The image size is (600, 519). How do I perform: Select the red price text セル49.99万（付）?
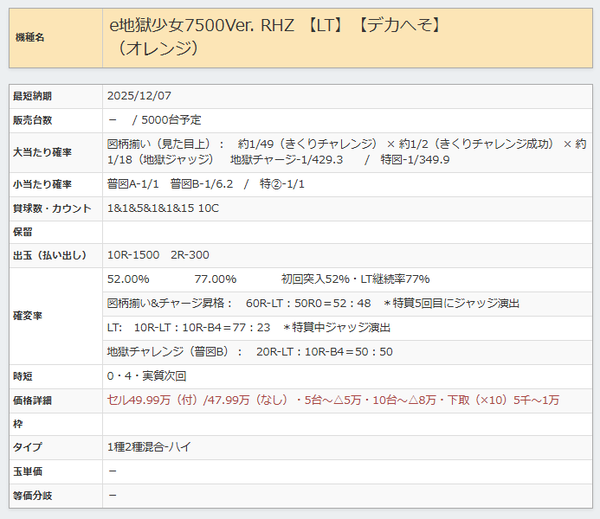coord(152,400)
